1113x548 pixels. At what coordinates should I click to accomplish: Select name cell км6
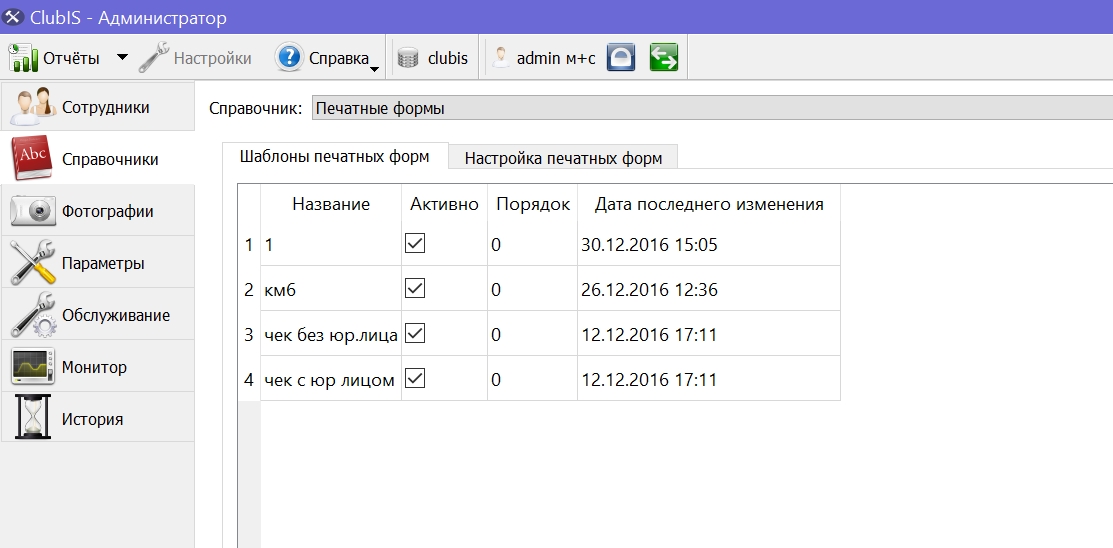pos(331,290)
